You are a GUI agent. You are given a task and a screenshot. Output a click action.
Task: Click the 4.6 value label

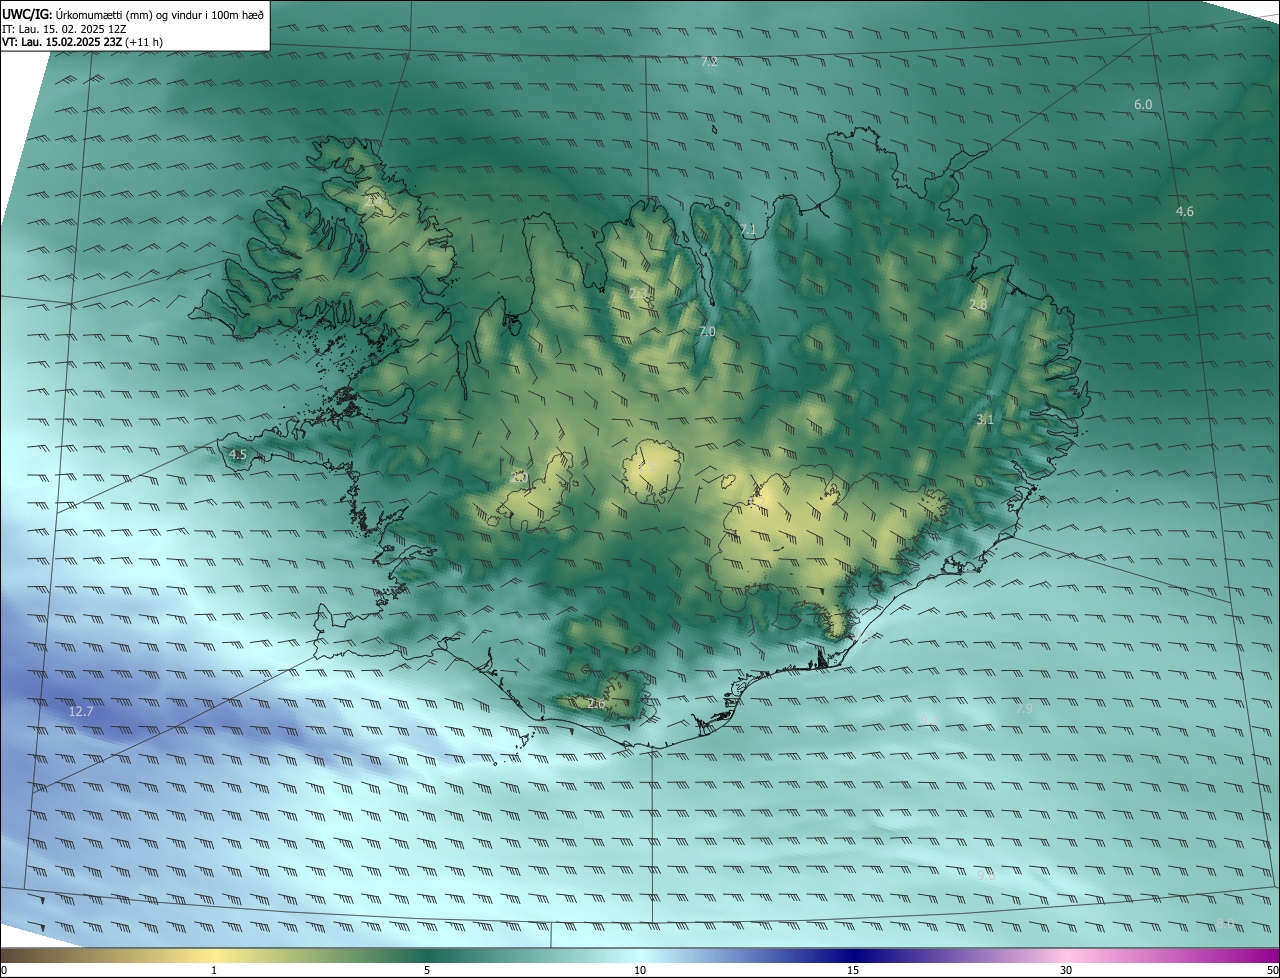(1185, 211)
